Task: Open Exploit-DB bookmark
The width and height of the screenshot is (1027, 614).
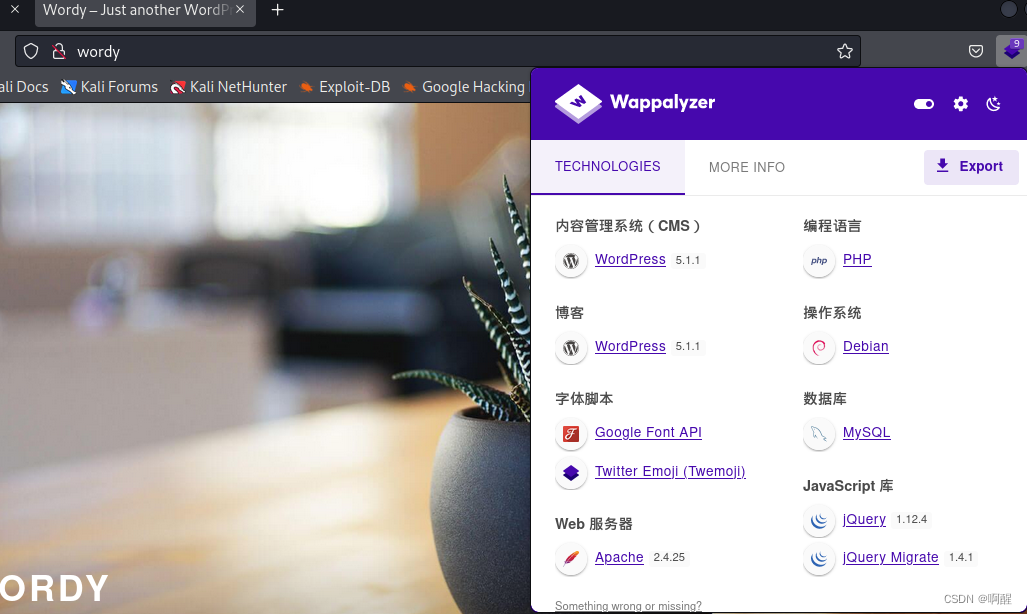Action: coord(345,86)
